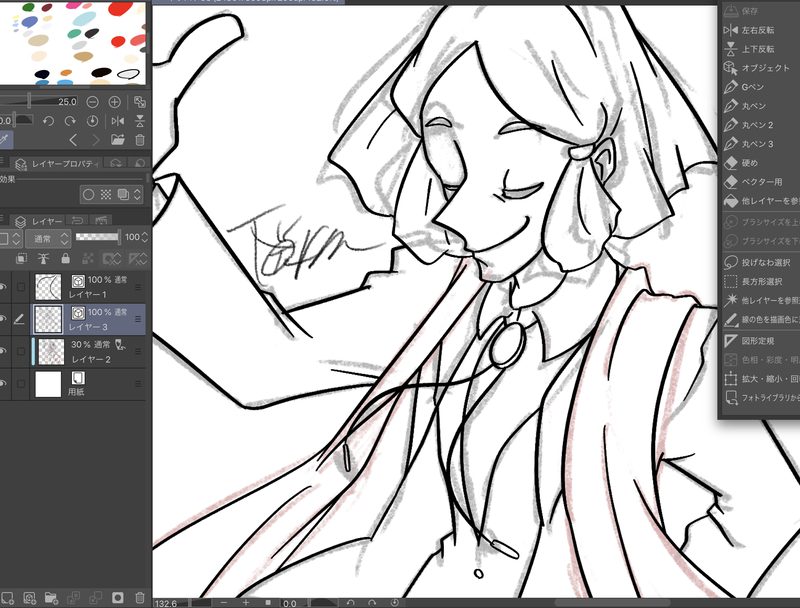Reset canvas rotation in the navigator
Viewport: 800px width, 608px height.
click(x=92, y=121)
